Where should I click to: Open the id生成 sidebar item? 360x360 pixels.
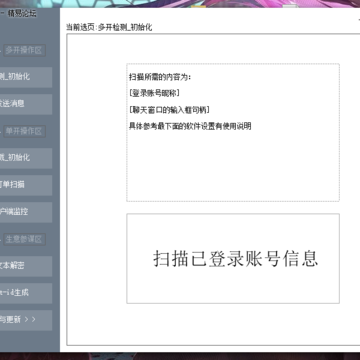[x=26, y=293]
